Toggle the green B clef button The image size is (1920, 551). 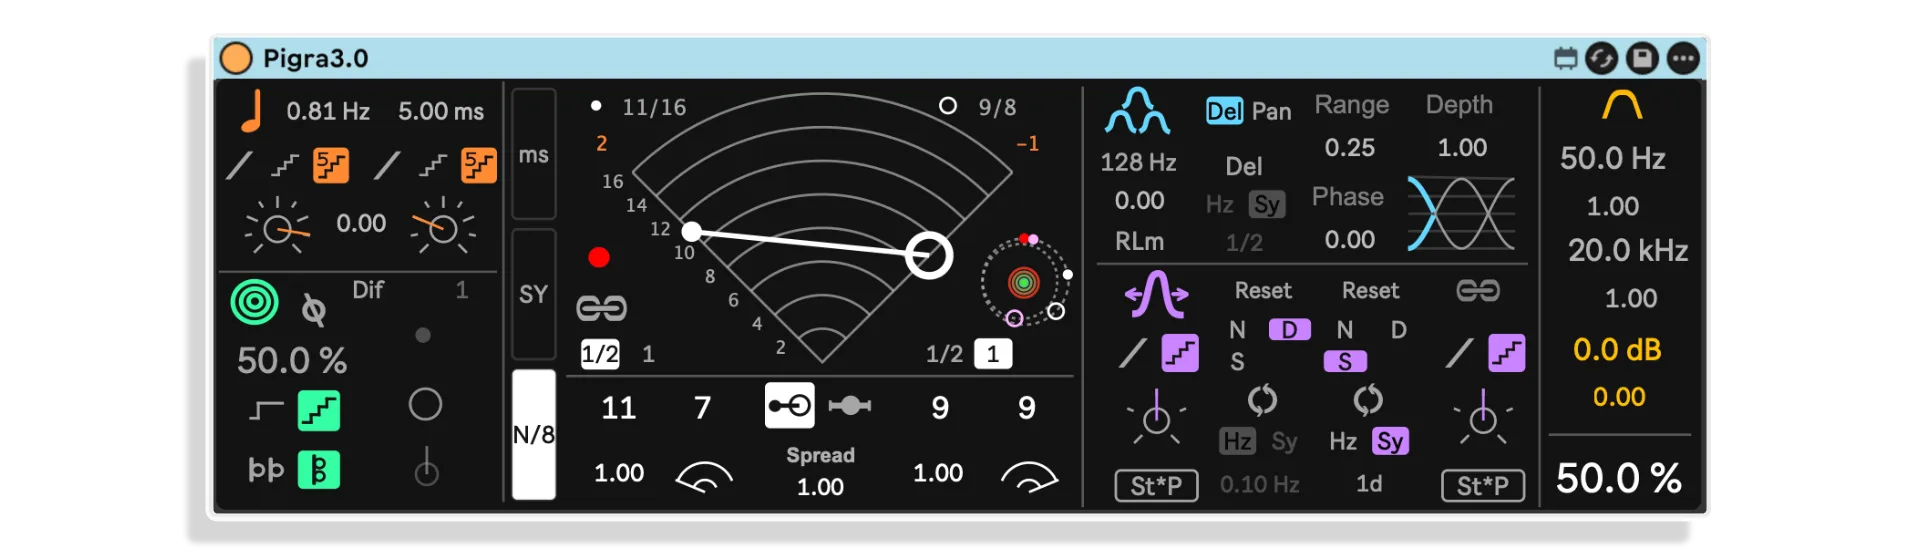coord(319,469)
